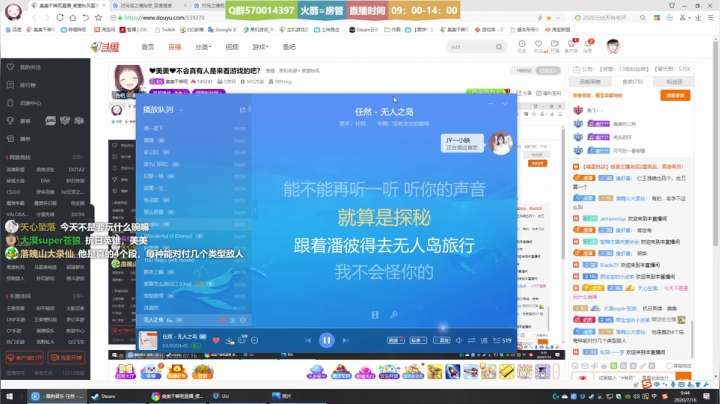Click the 客户端打开 sidebar button

24,358
